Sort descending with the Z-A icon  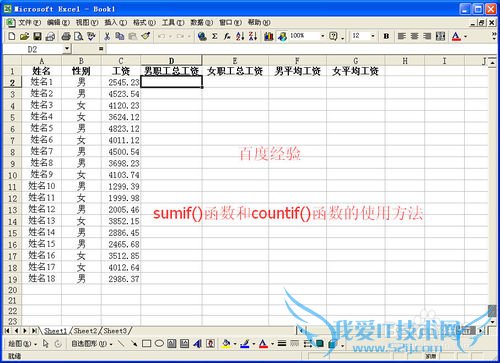pos(253,36)
